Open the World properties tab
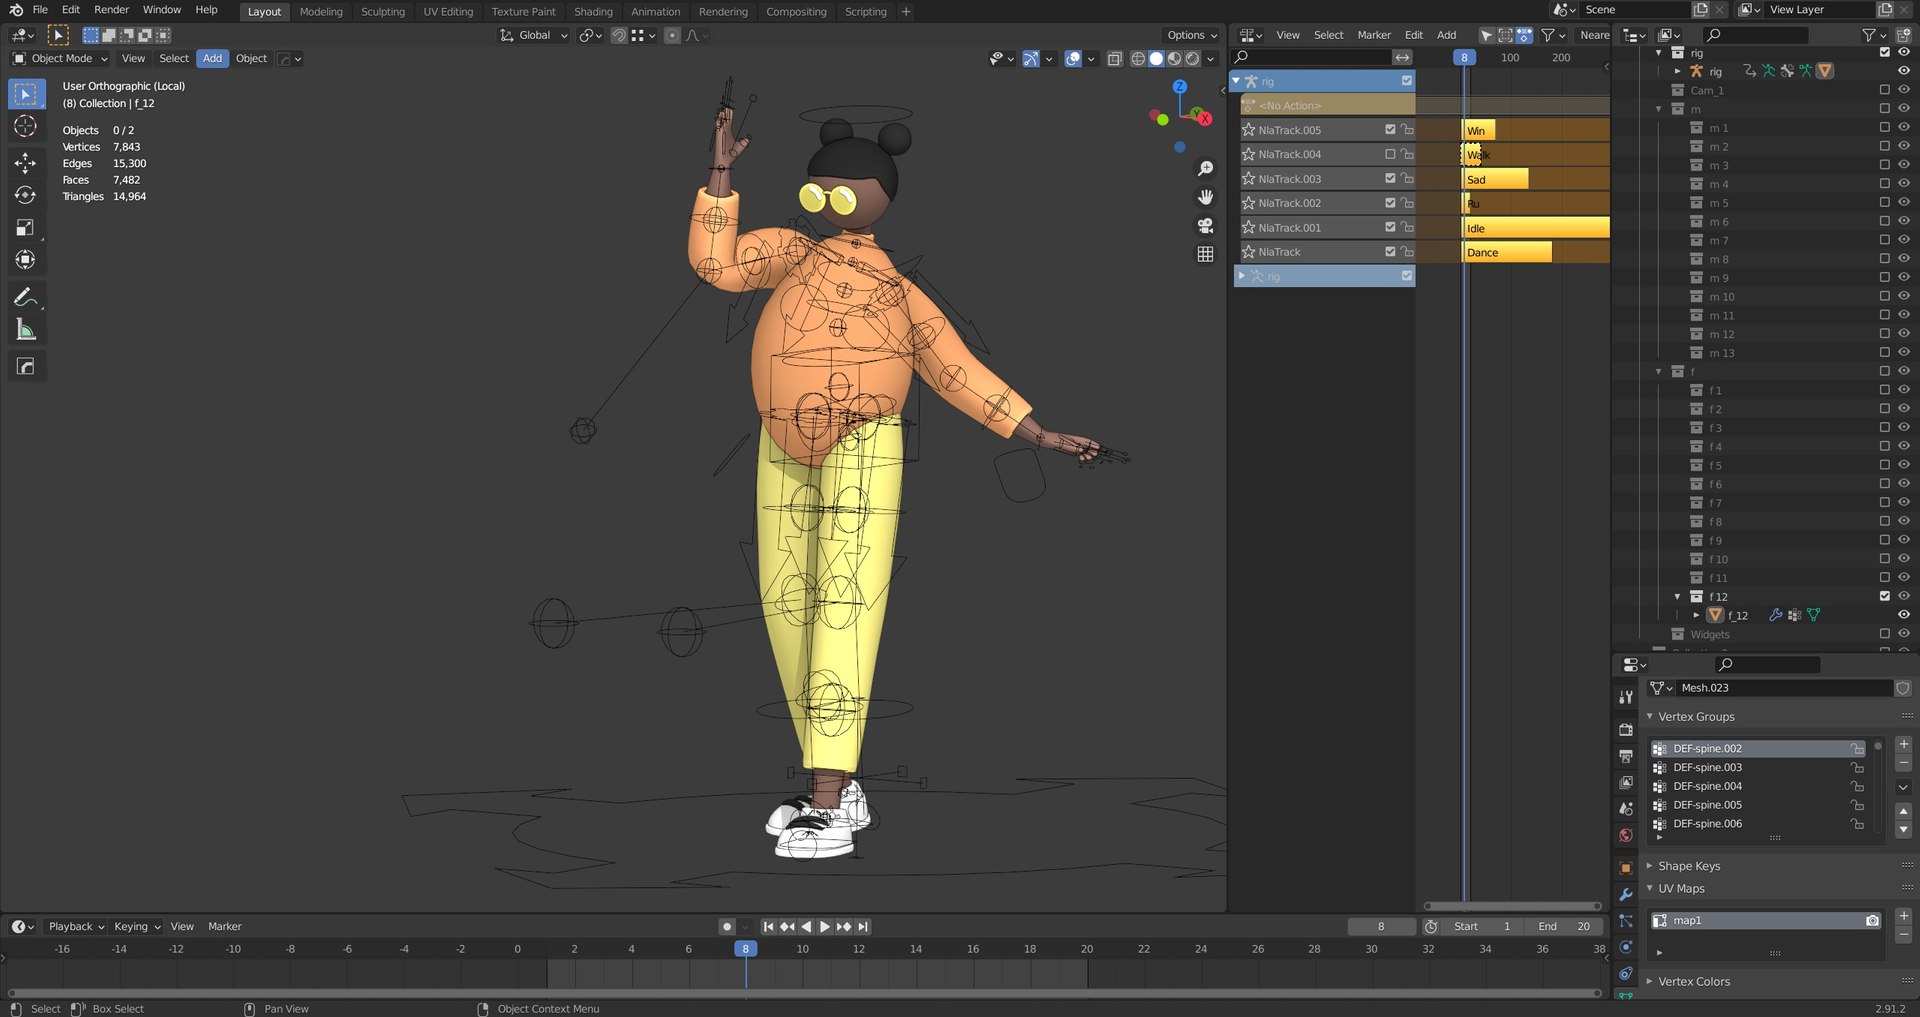The height and width of the screenshot is (1017, 1920). pyautogui.click(x=1626, y=835)
